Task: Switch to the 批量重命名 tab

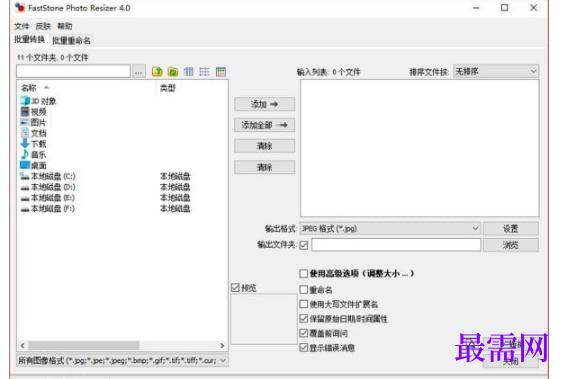Action: point(72,41)
